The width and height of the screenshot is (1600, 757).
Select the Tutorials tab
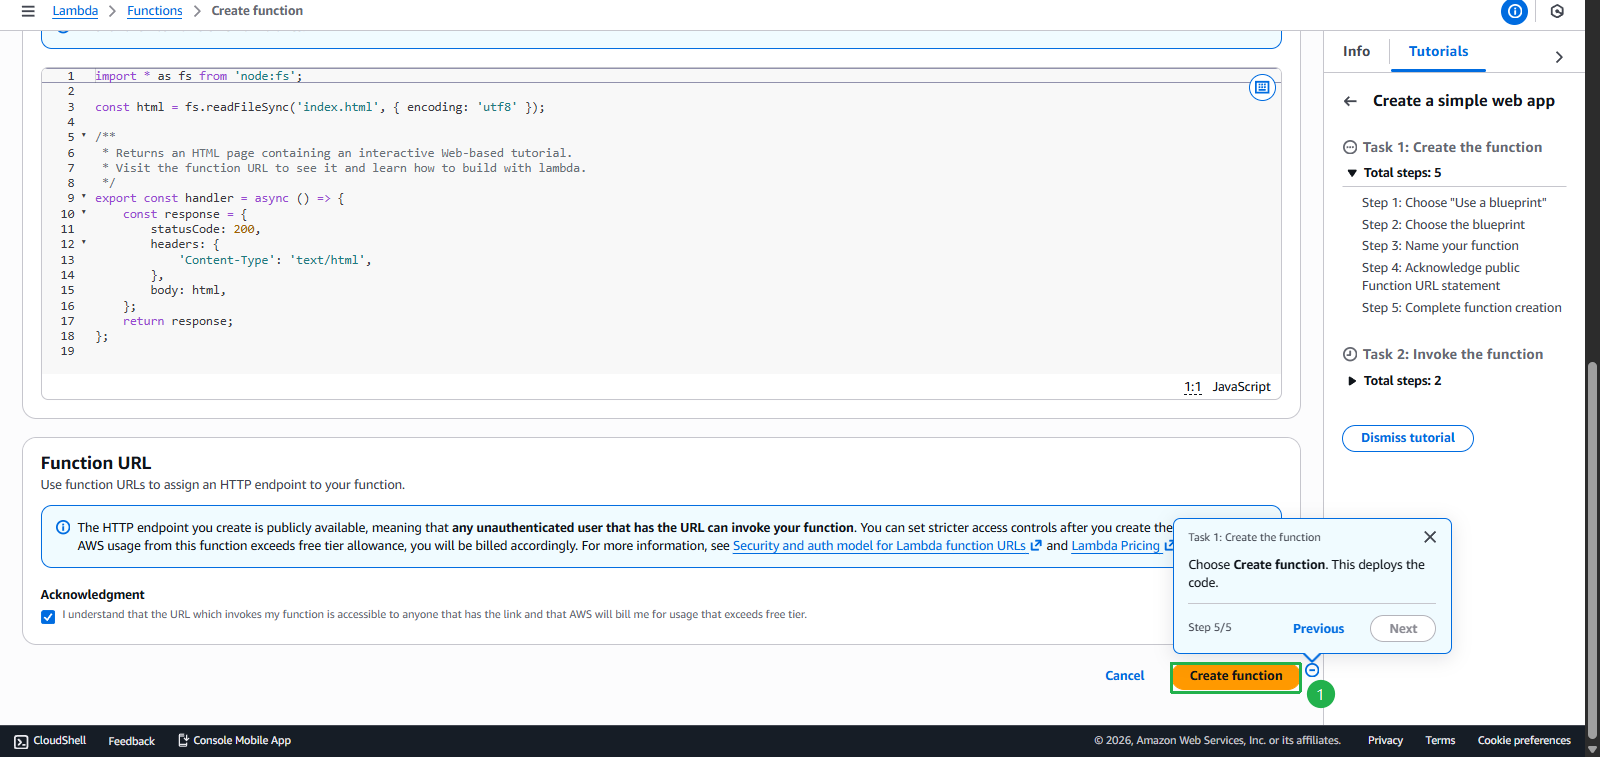pyautogui.click(x=1438, y=51)
